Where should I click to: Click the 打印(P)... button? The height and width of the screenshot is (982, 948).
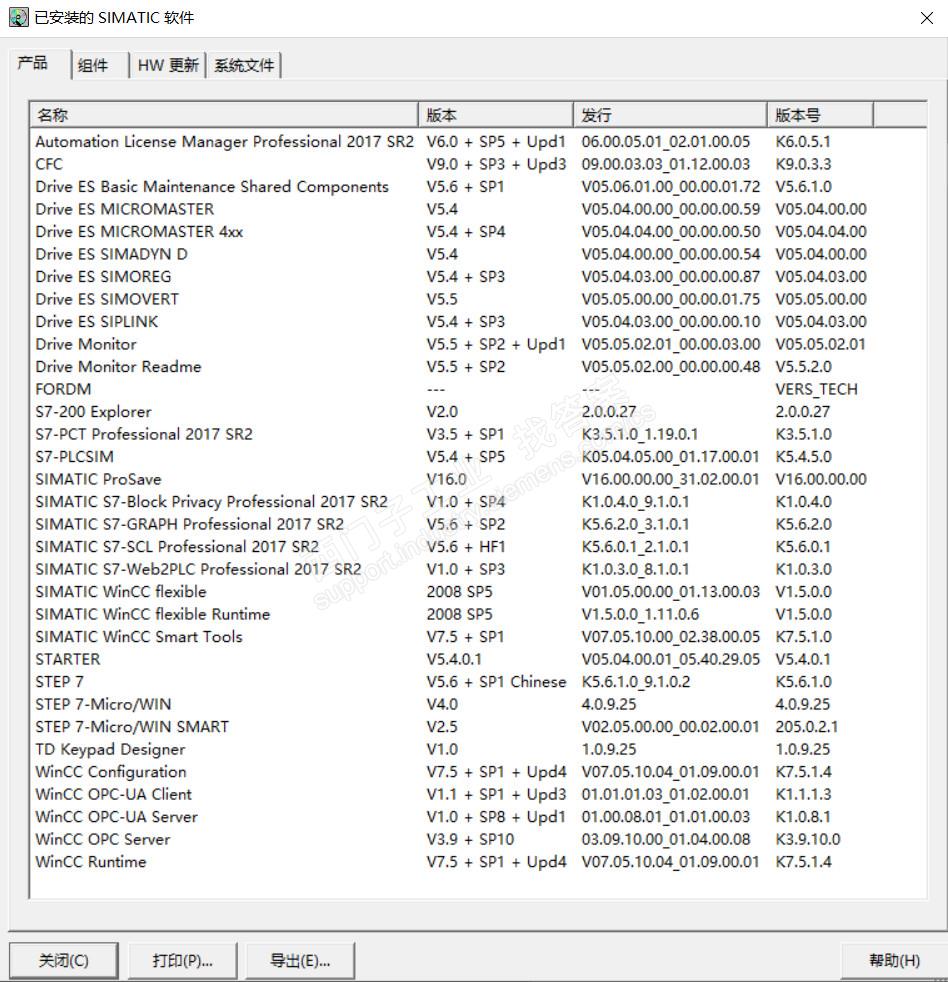[182, 960]
